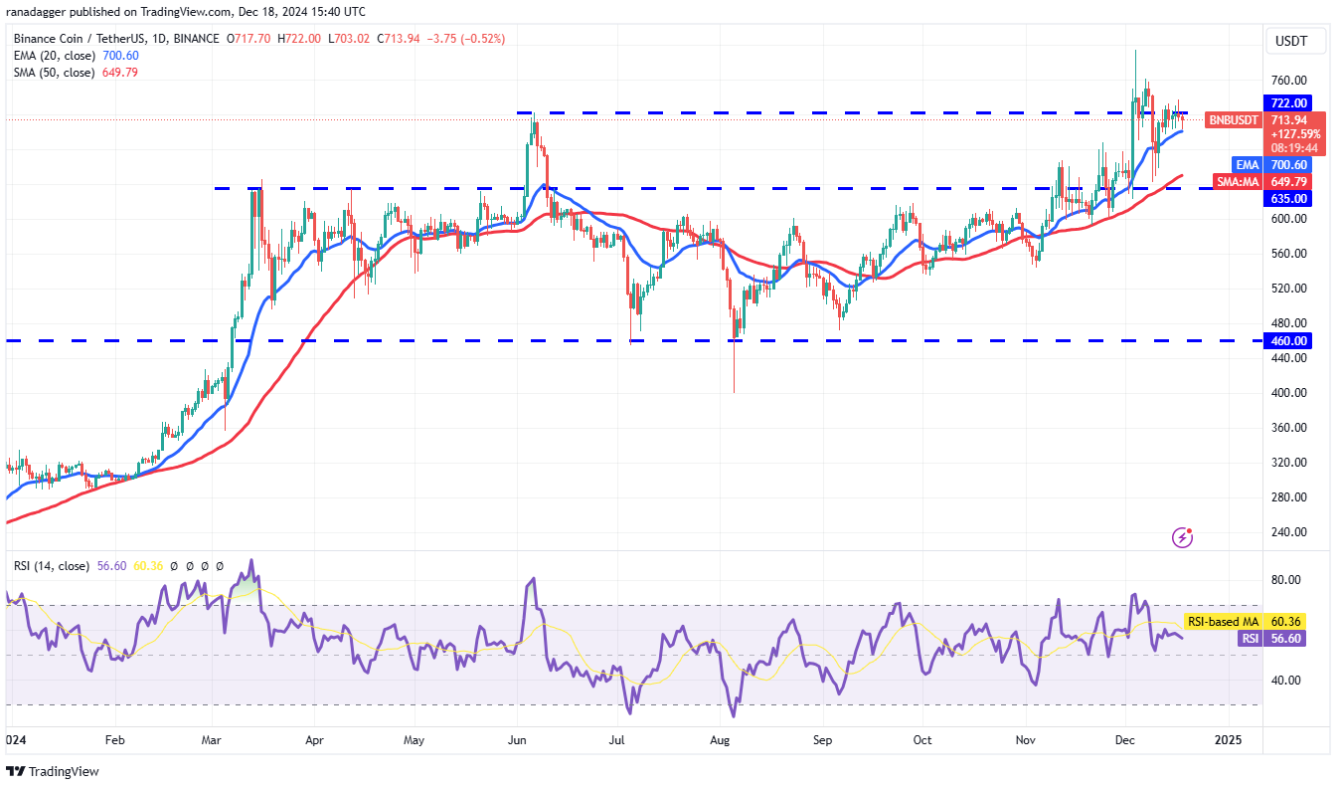This screenshot has width=1333, height=787.
Task: Click the 40.00 RSI axis label
Action: pyautogui.click(x=1286, y=681)
